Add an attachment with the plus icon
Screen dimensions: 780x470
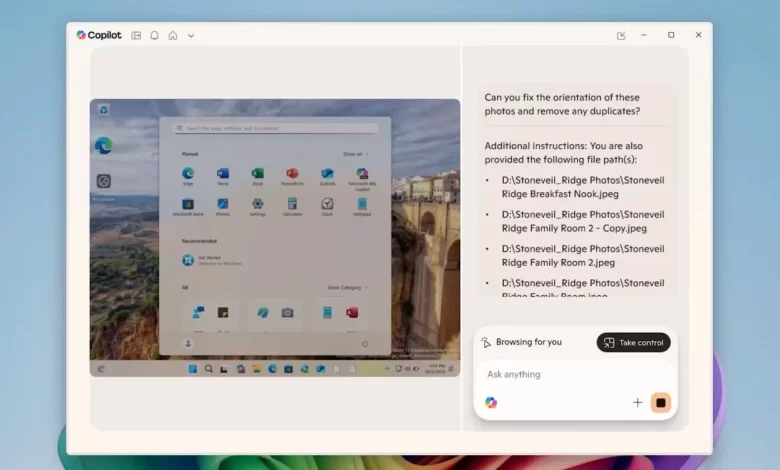pyautogui.click(x=637, y=402)
